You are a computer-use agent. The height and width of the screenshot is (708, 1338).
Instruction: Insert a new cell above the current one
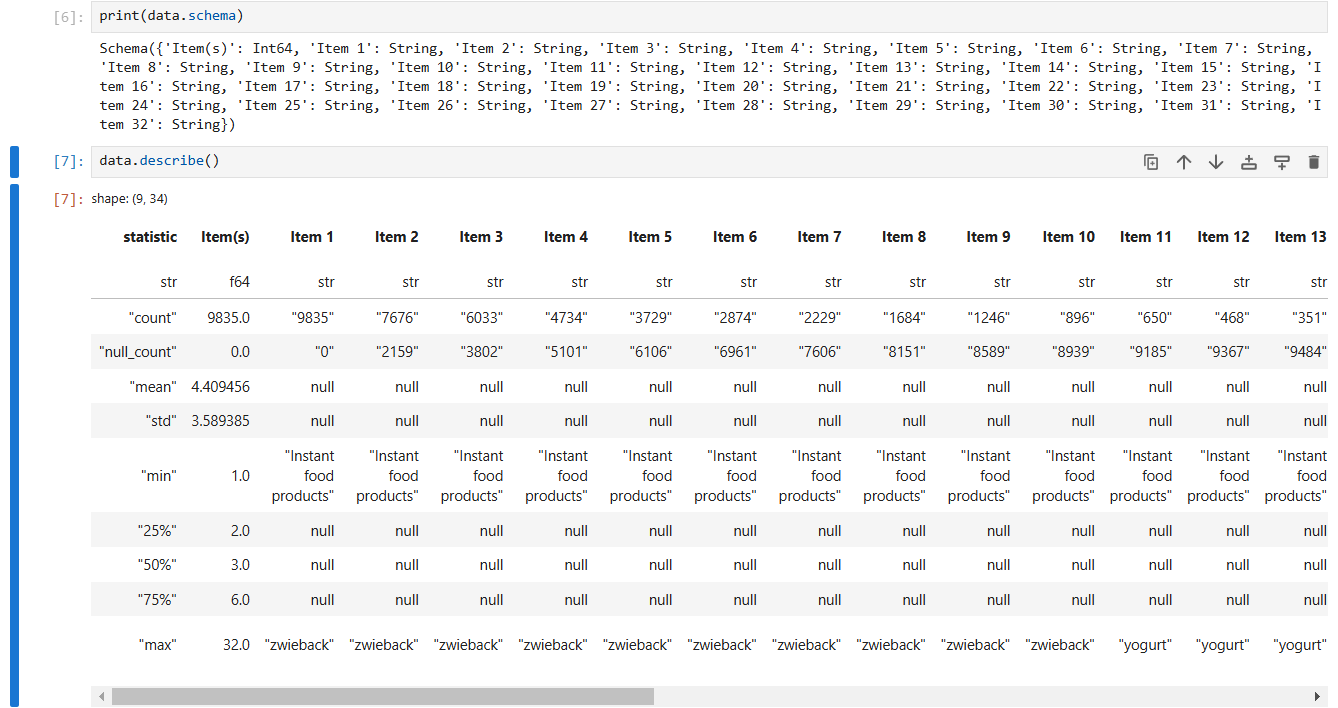pyautogui.click(x=1249, y=162)
